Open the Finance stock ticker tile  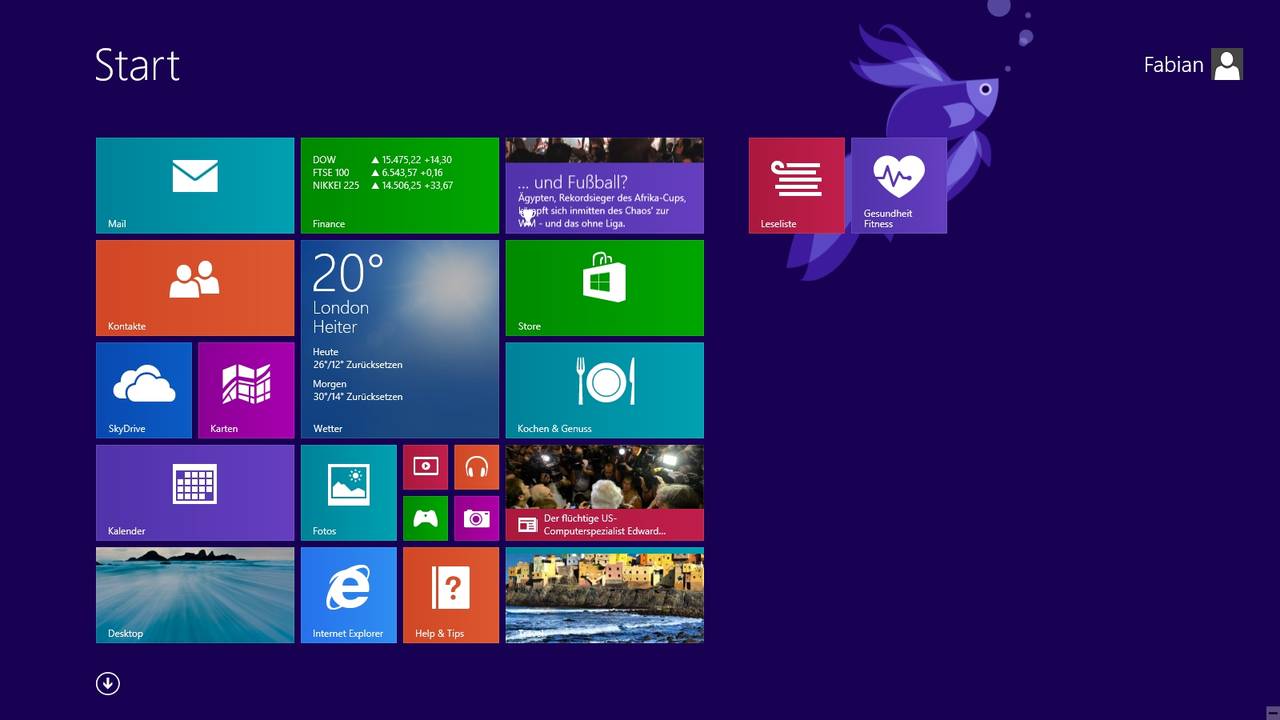coord(399,185)
